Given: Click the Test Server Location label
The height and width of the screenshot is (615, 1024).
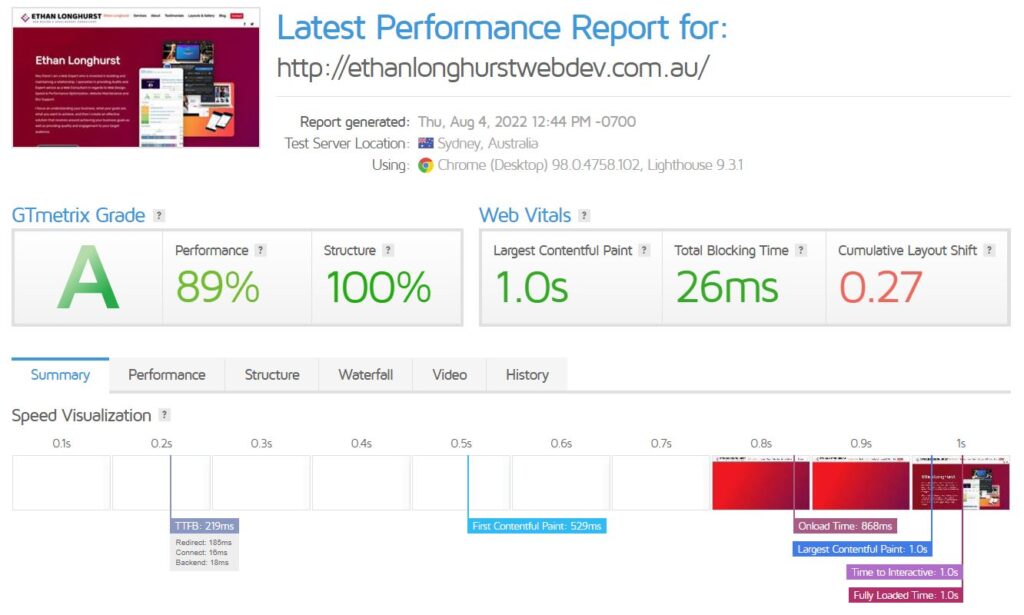Looking at the screenshot, I should (x=347, y=143).
